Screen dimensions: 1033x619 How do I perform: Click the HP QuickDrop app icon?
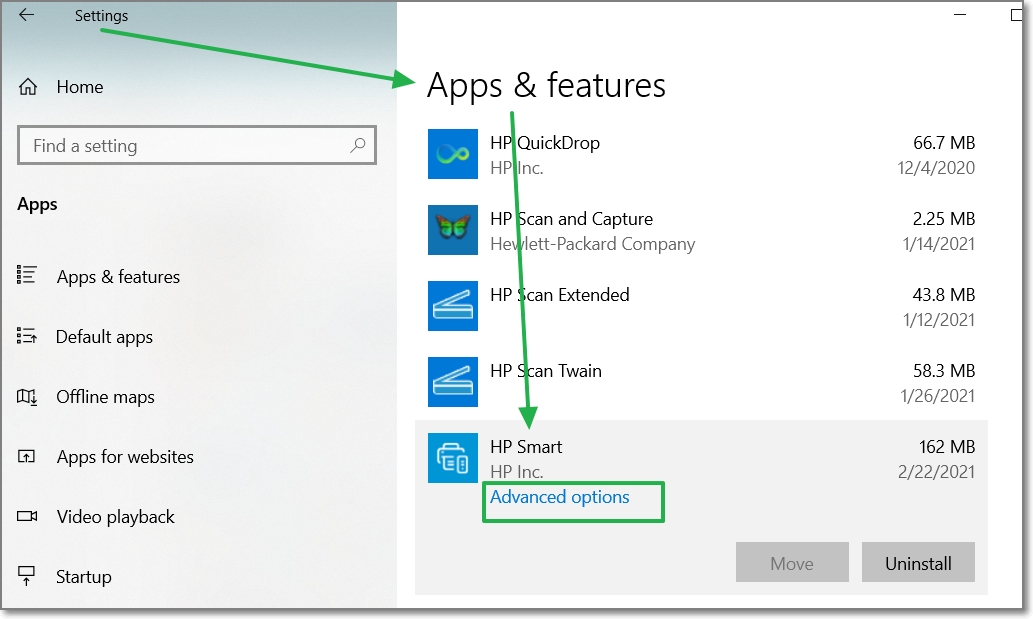453,154
